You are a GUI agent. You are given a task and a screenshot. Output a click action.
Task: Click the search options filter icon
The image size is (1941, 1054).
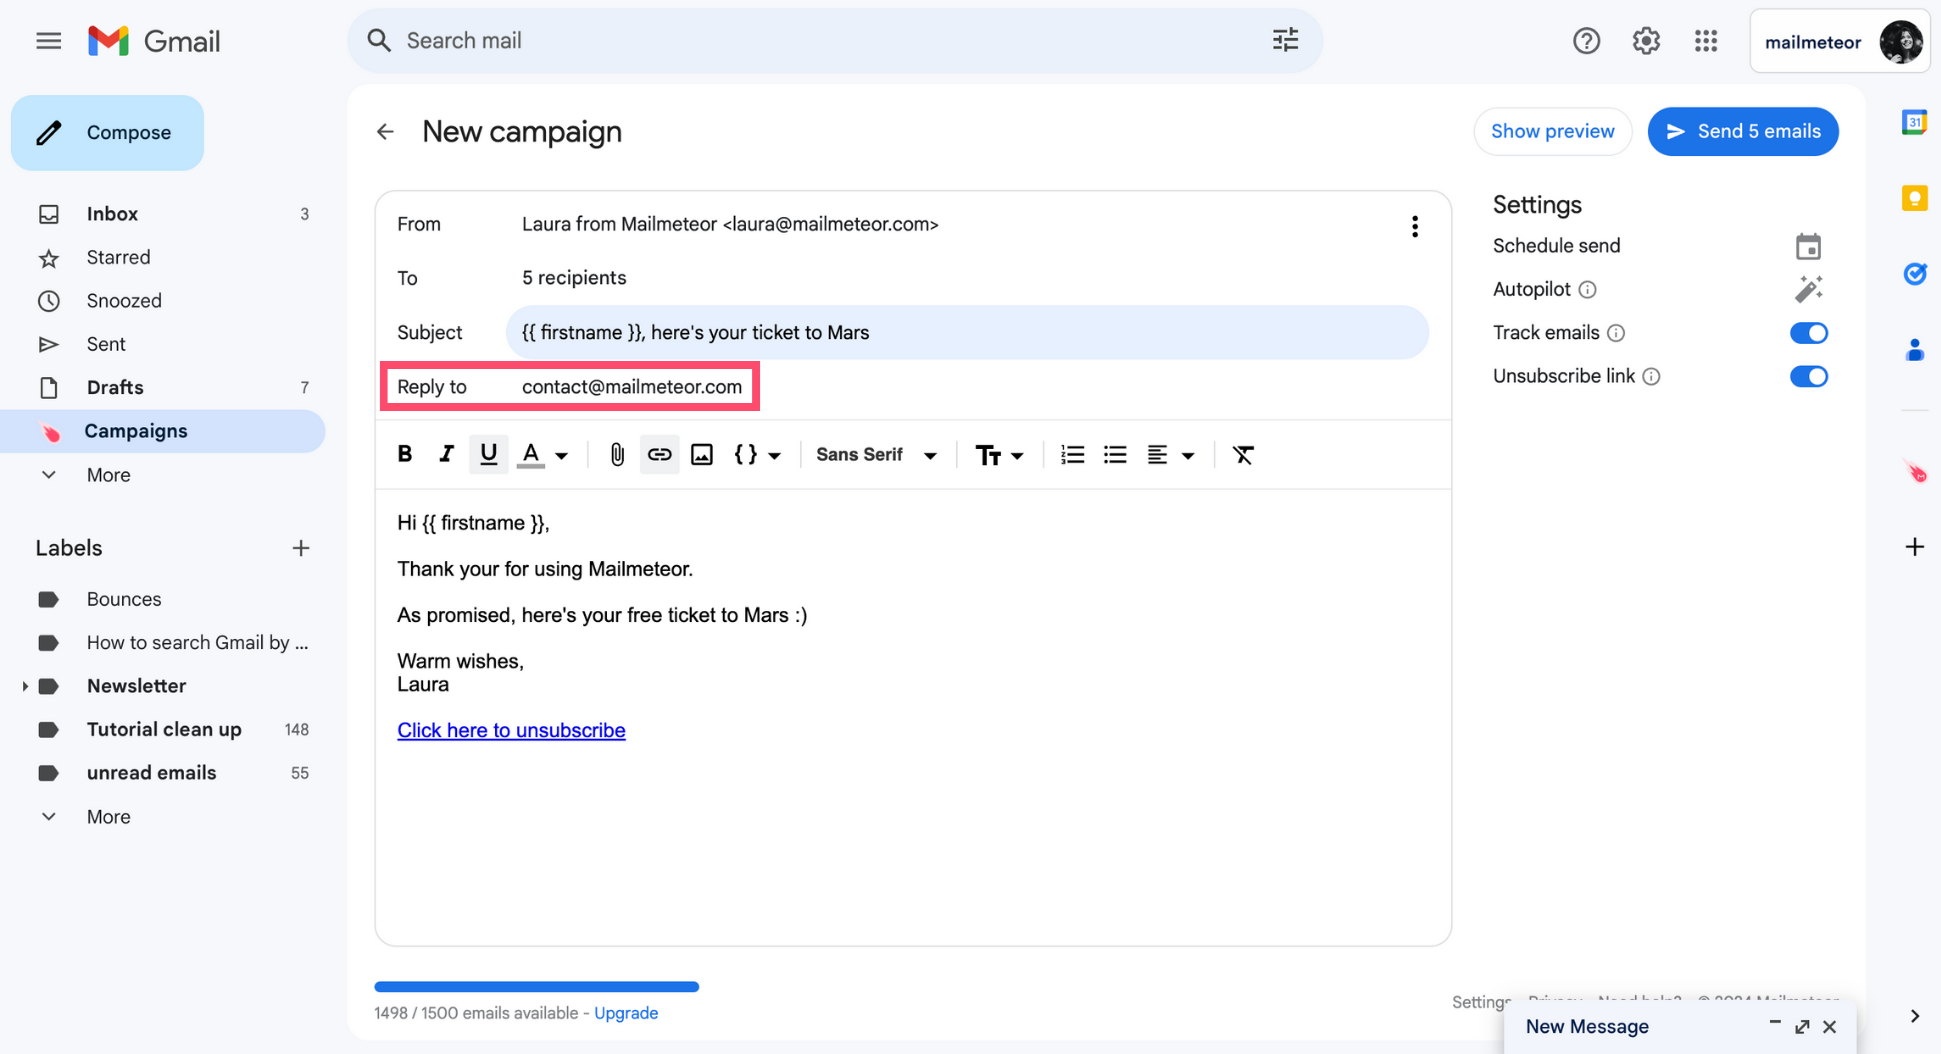[1285, 40]
